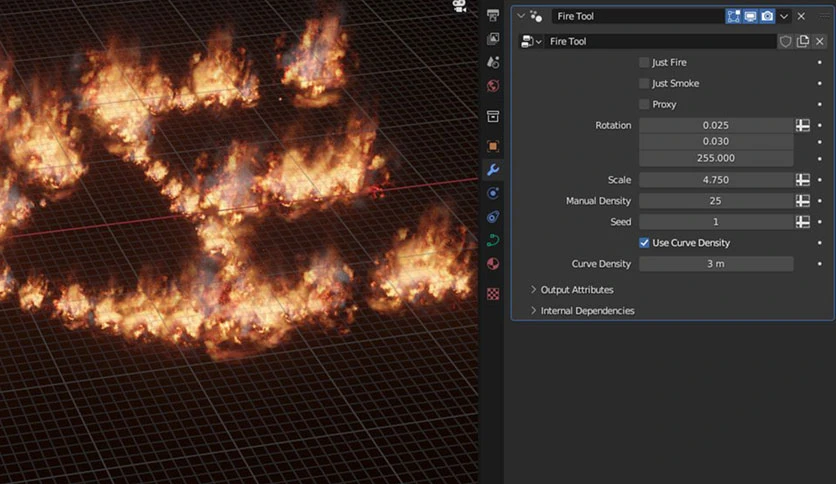Click the Manual Density label text

coord(598,201)
